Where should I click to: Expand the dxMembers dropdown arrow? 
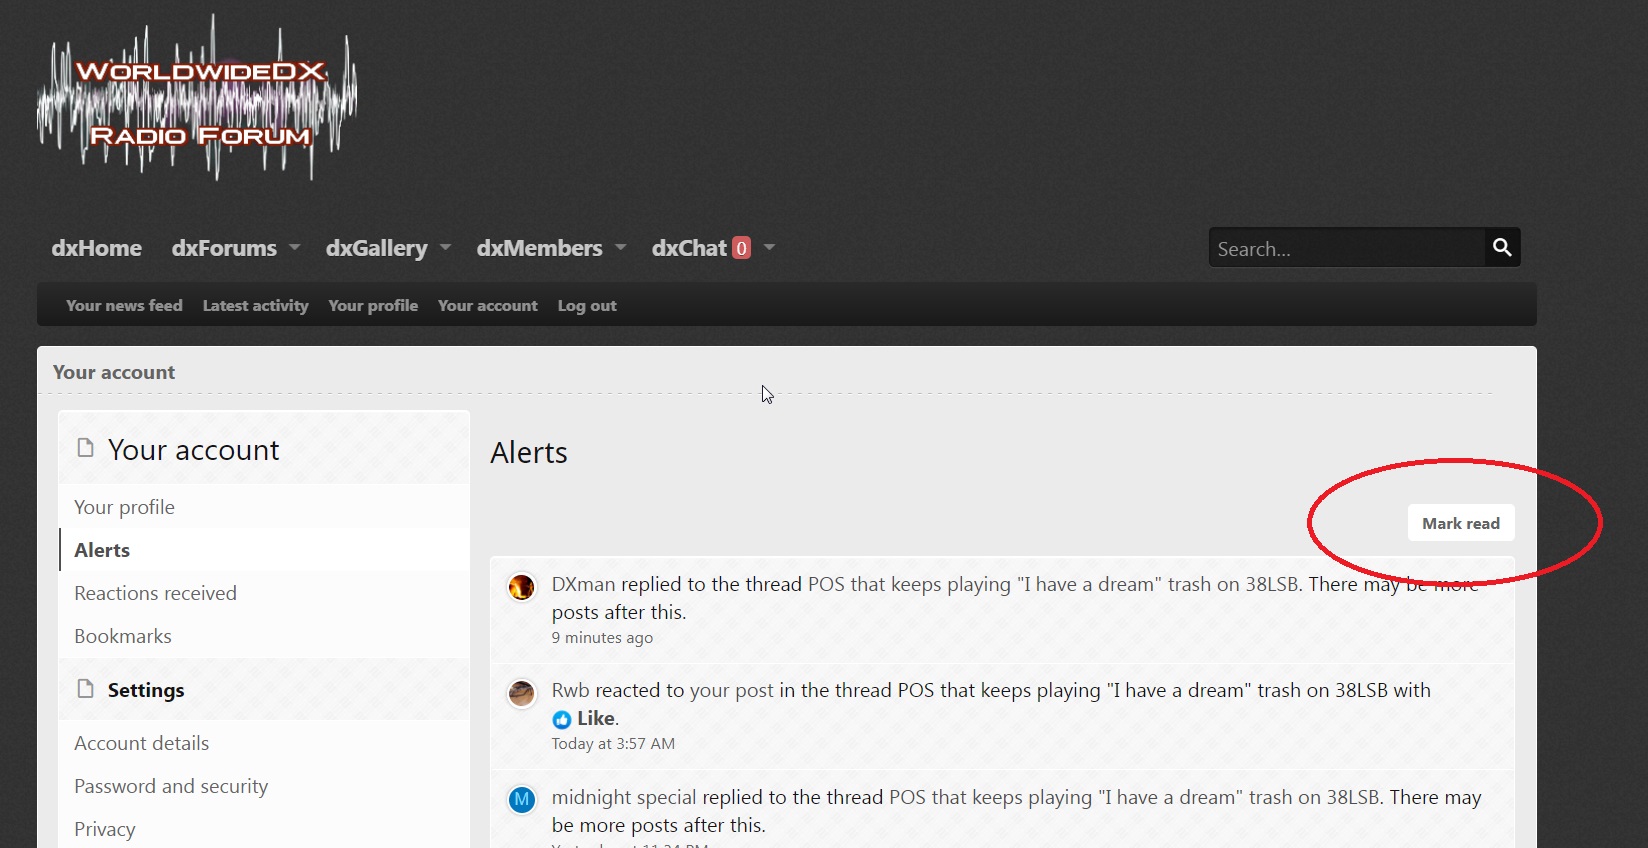pos(621,247)
